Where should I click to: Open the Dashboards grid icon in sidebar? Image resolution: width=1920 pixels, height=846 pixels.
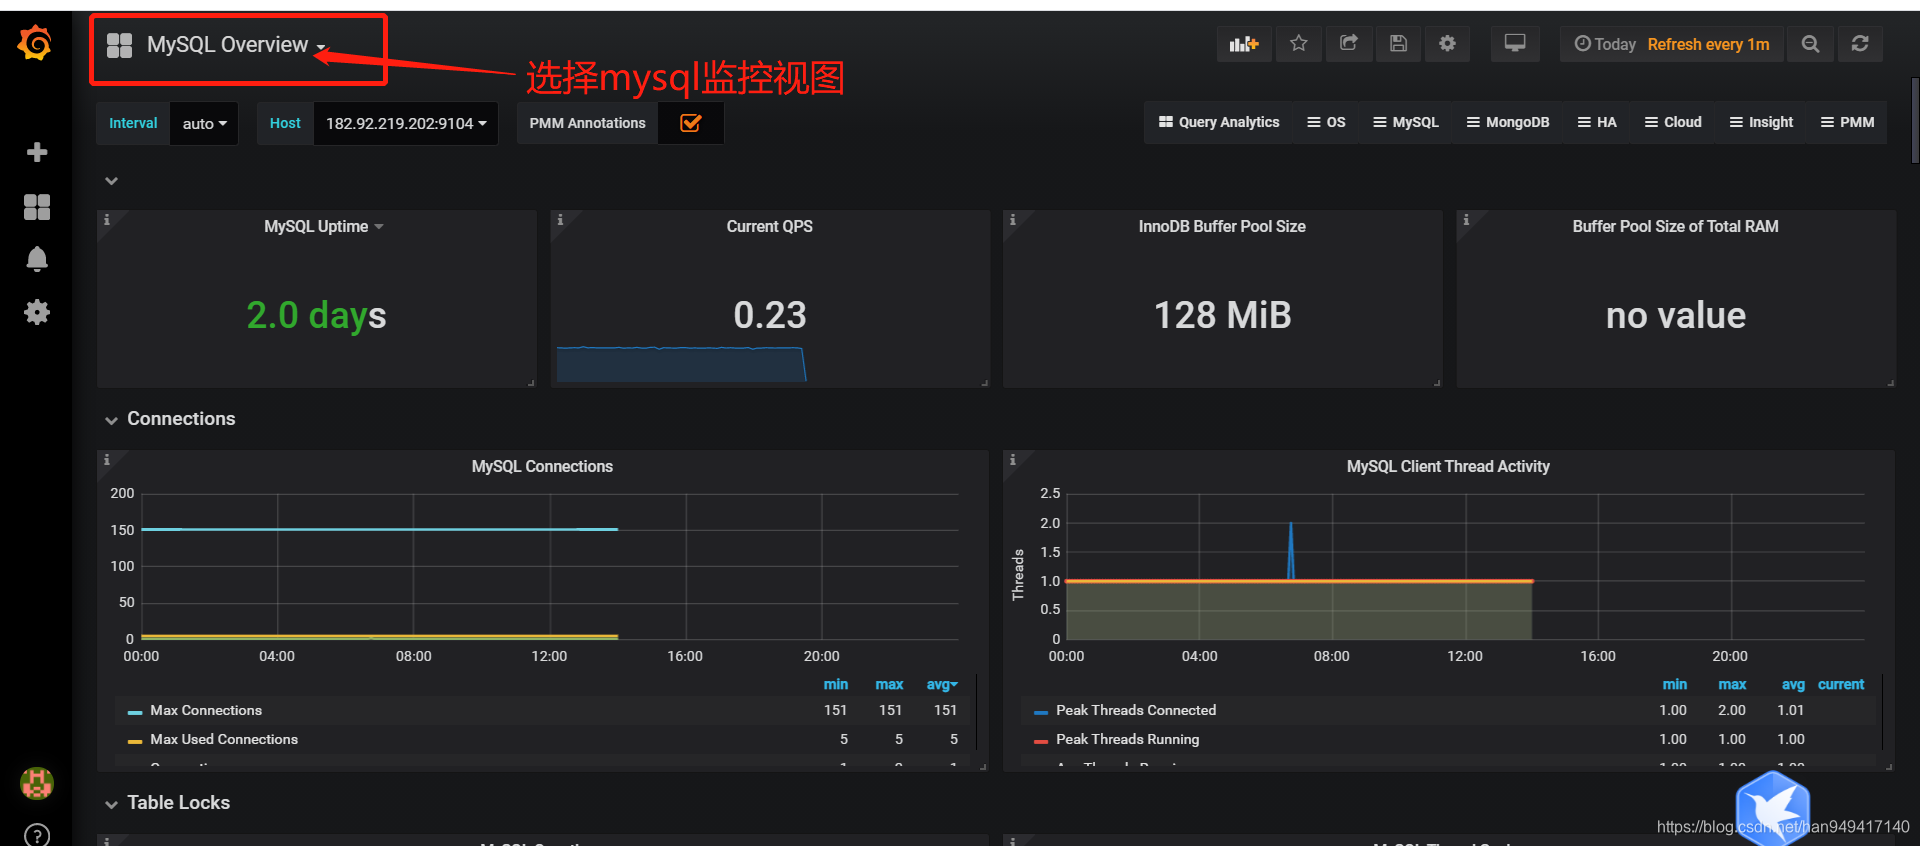tap(37, 207)
